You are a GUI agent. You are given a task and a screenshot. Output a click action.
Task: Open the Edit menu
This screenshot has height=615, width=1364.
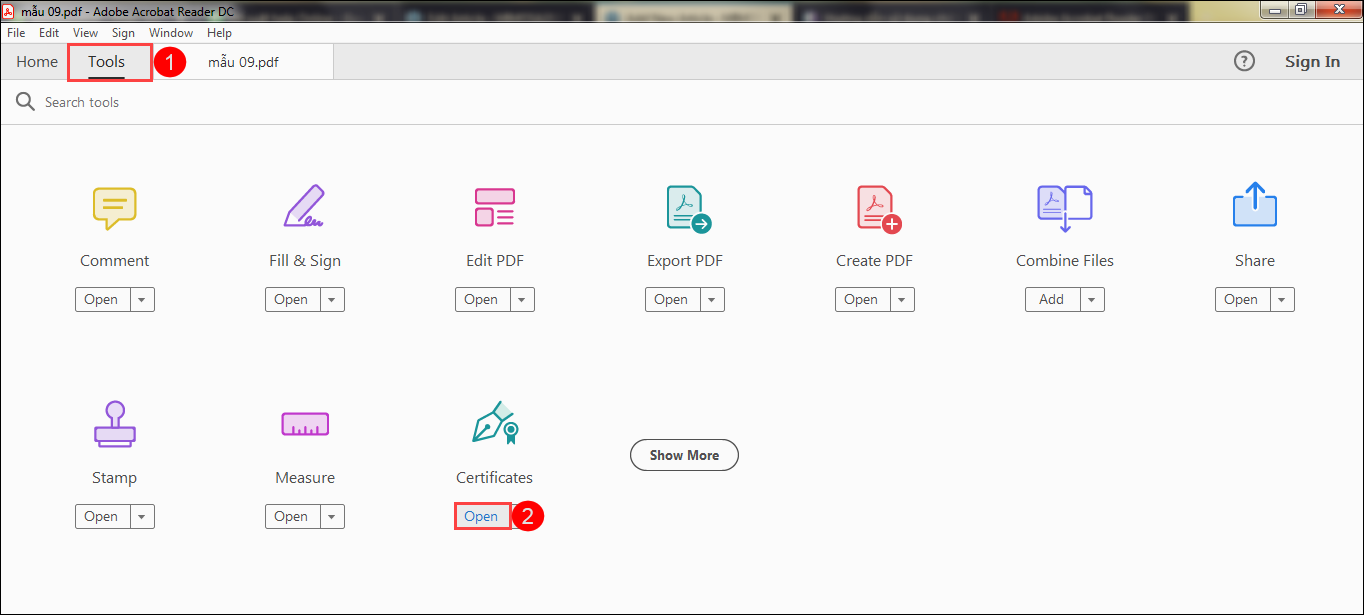tap(49, 33)
